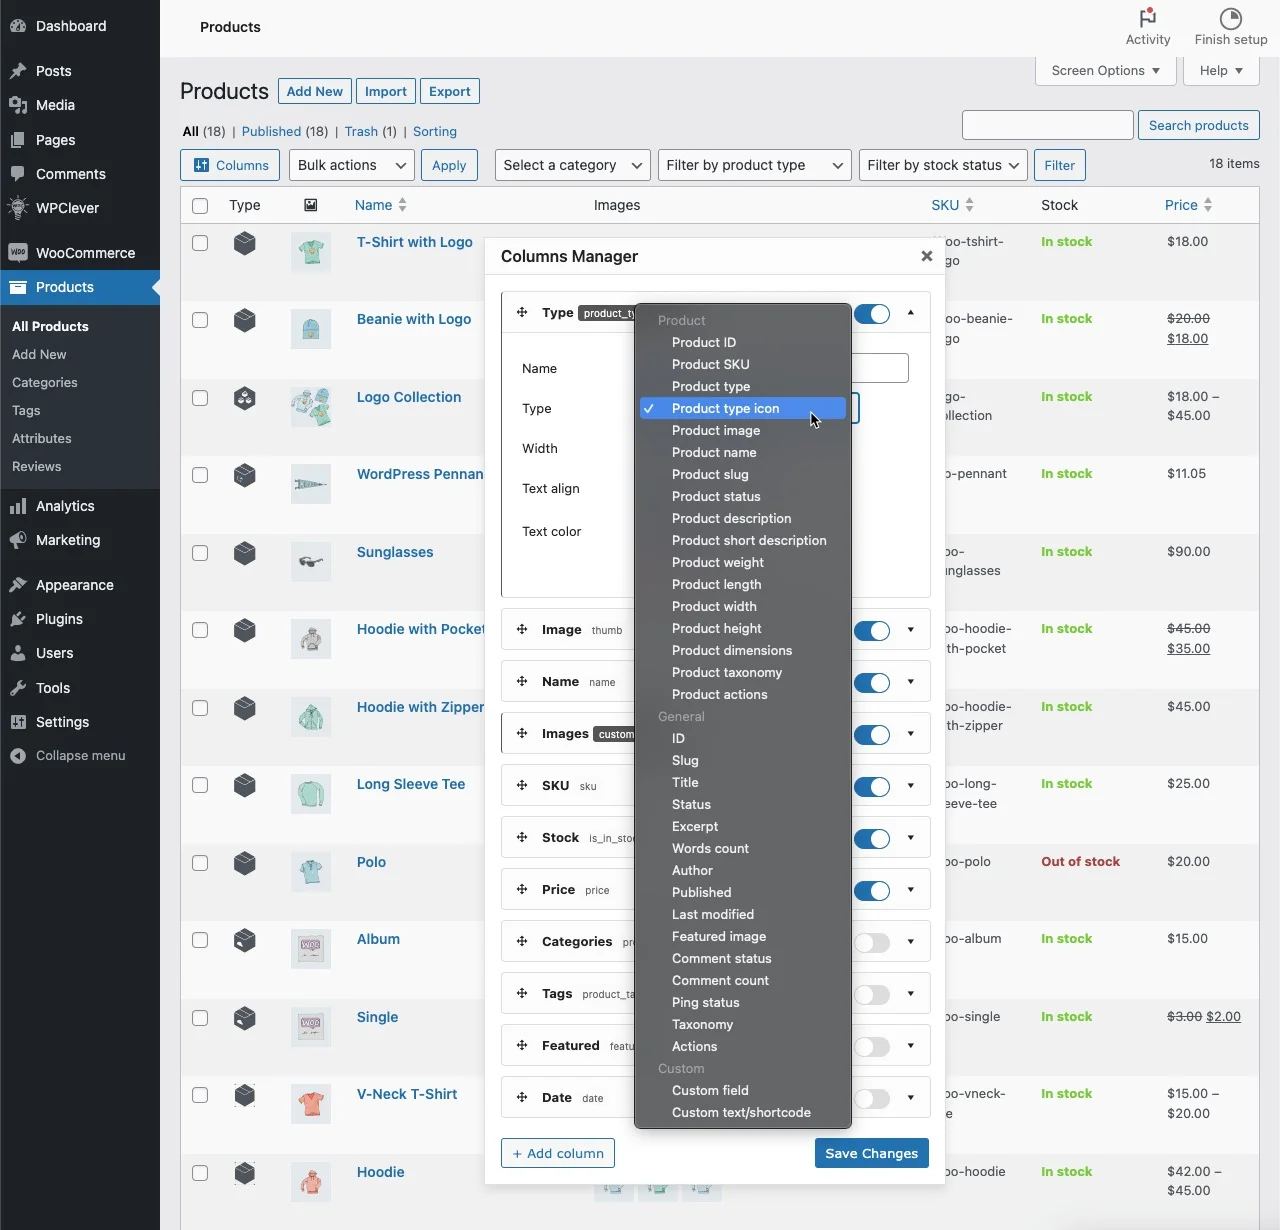Close the Columns Manager dialog
The width and height of the screenshot is (1280, 1230).
click(x=927, y=256)
